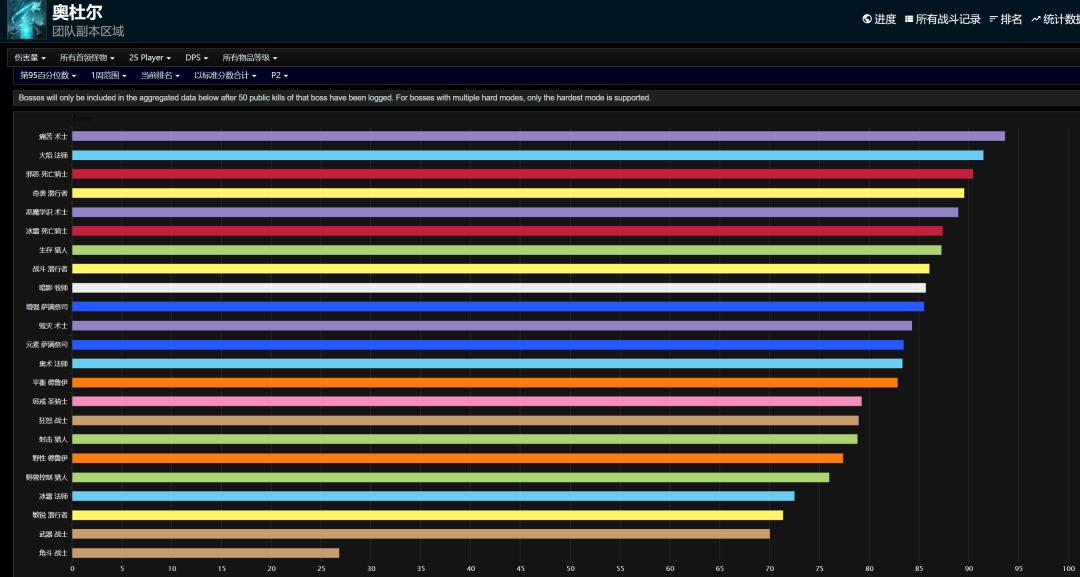Go to the 排名 rankings page
1080x577 pixels.
(1006, 19)
